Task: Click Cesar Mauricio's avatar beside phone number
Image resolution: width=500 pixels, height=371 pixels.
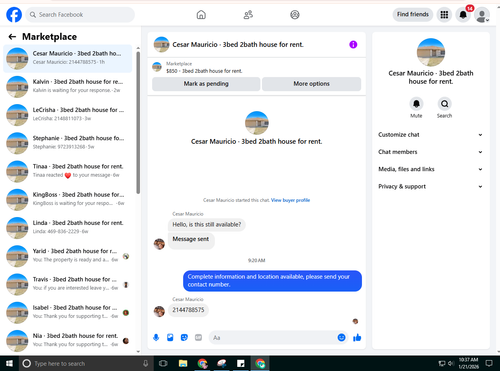Action: (x=159, y=311)
